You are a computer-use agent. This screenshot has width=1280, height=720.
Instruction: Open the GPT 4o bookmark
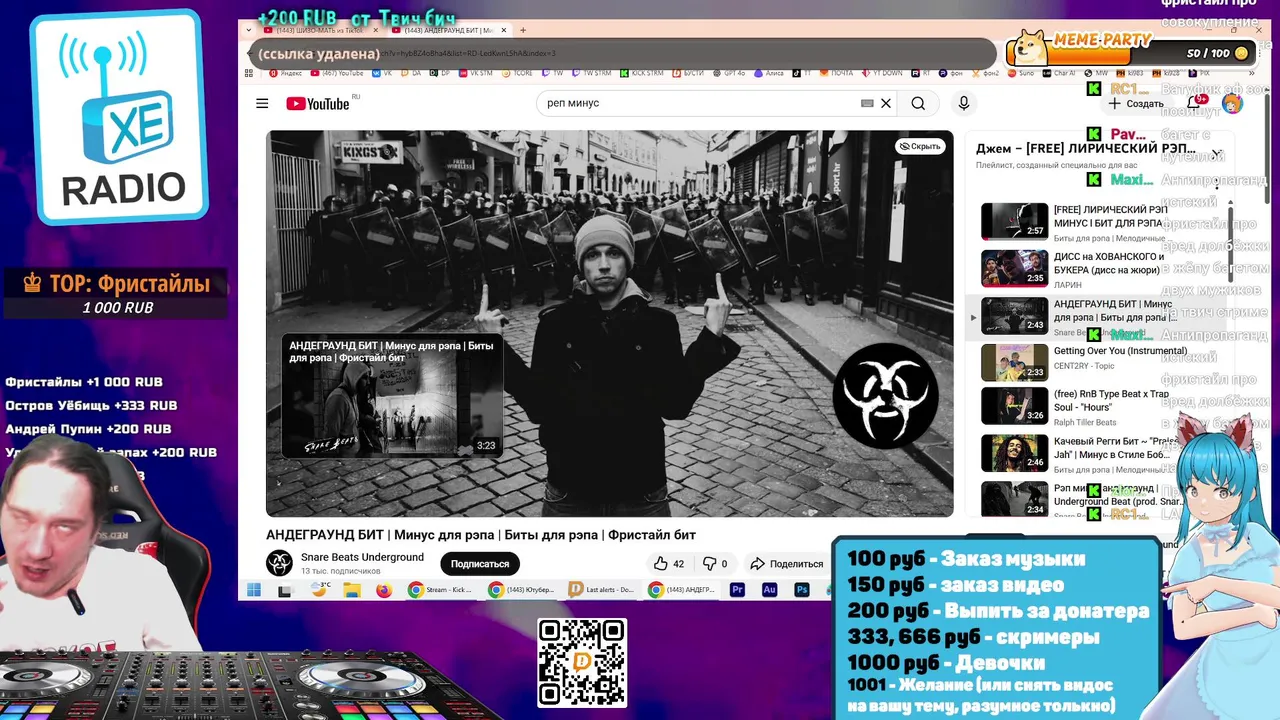coord(731,73)
